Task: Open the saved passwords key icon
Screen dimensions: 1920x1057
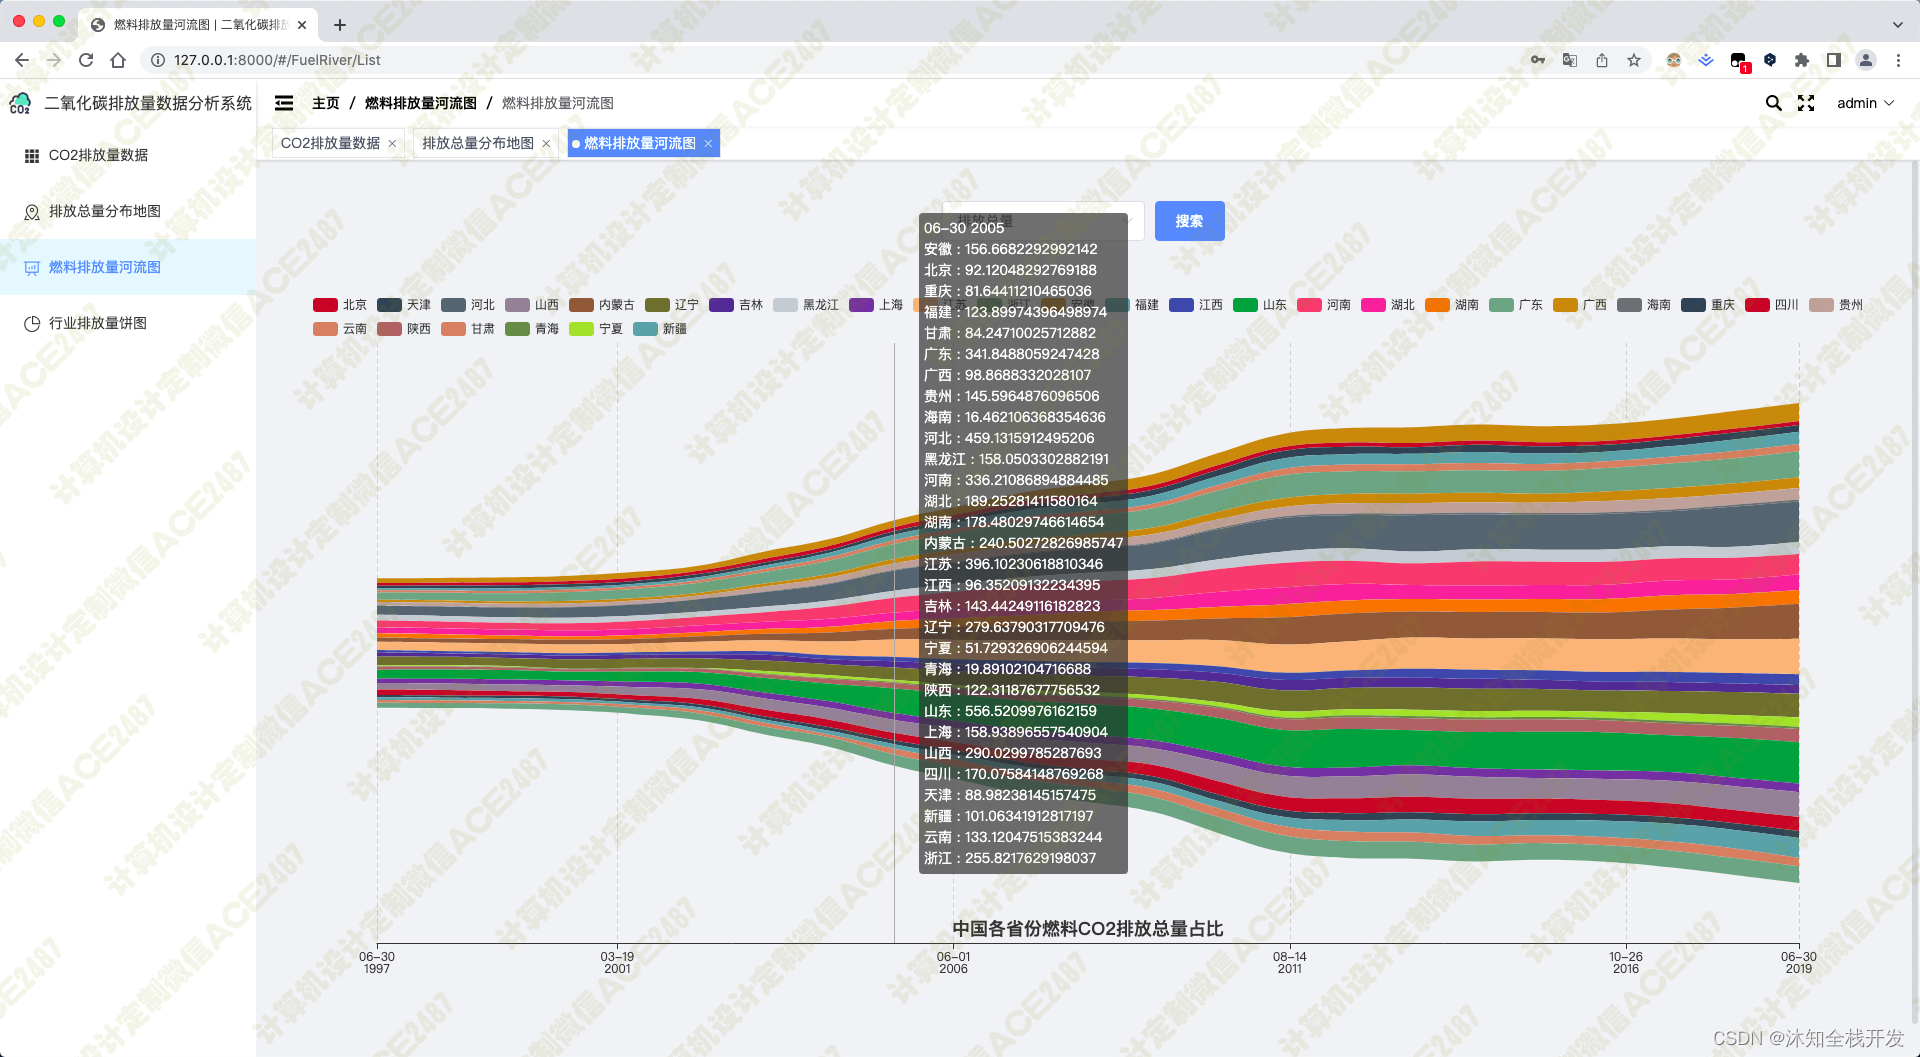Action: pyautogui.click(x=1538, y=60)
